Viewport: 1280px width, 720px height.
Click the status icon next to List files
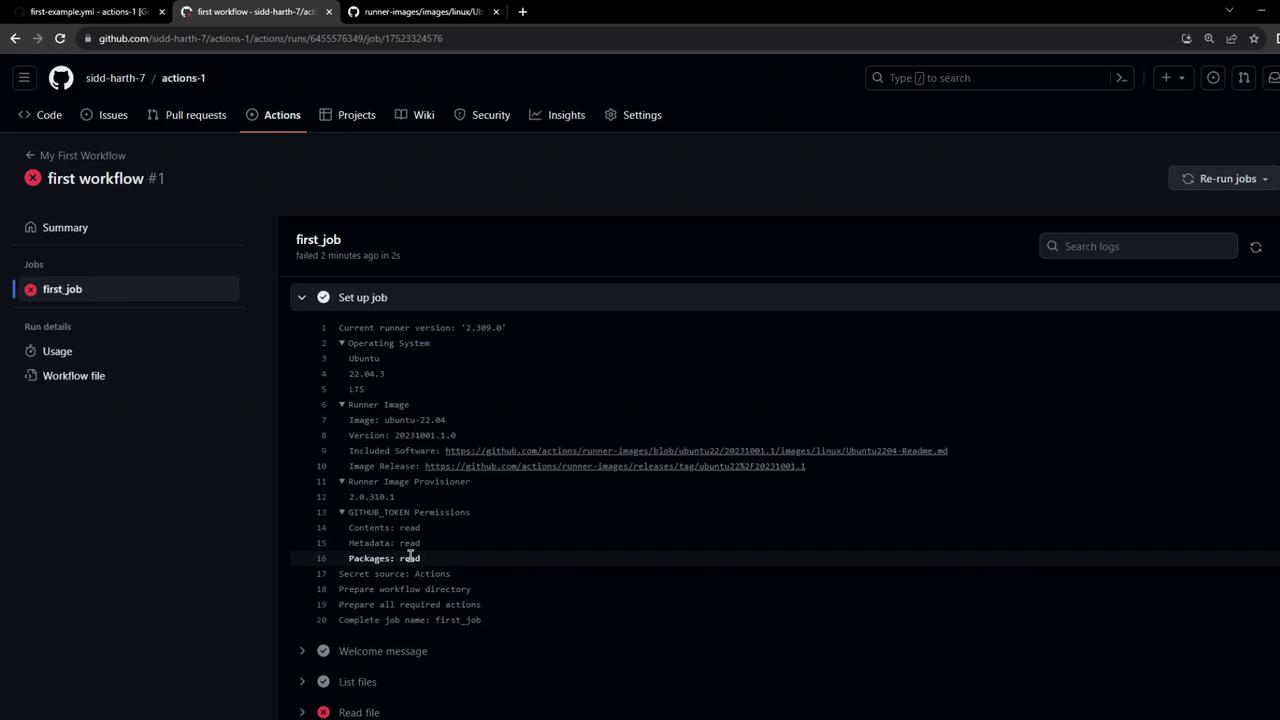(x=323, y=682)
